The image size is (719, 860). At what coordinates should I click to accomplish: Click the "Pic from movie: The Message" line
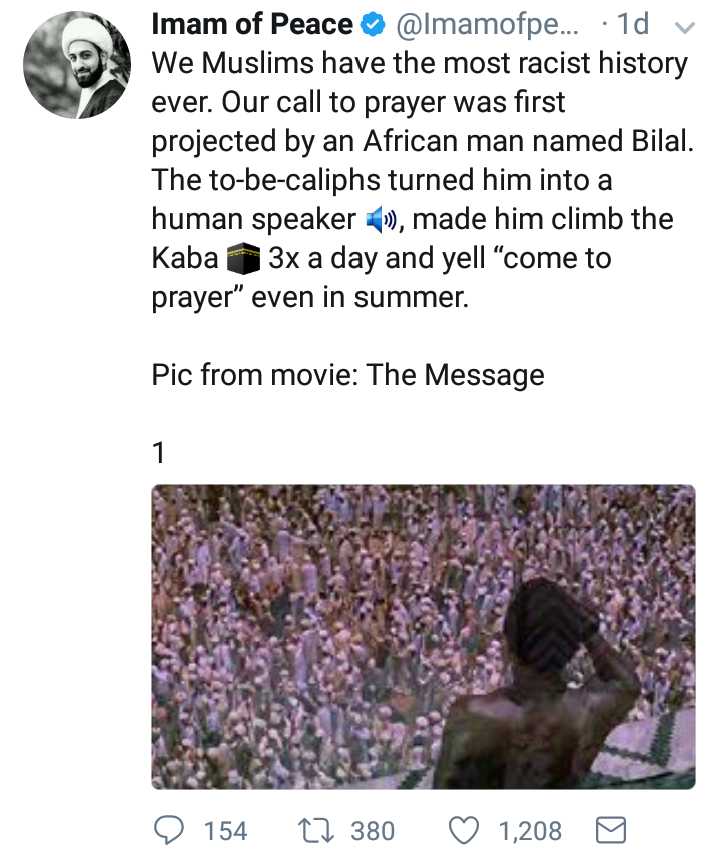click(348, 375)
